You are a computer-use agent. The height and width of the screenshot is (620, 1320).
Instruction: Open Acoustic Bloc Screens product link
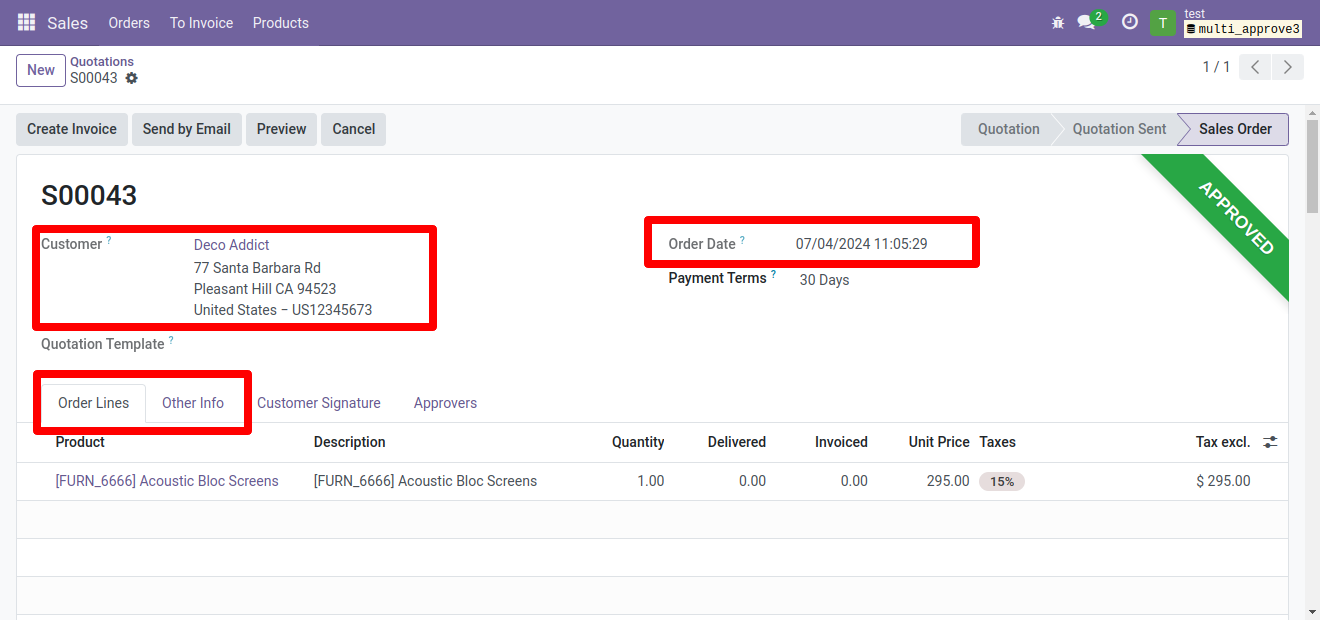pos(167,481)
